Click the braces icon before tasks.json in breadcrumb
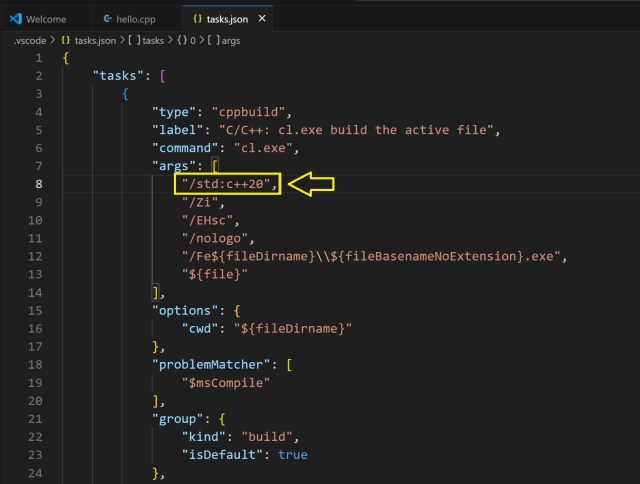 (x=66, y=39)
